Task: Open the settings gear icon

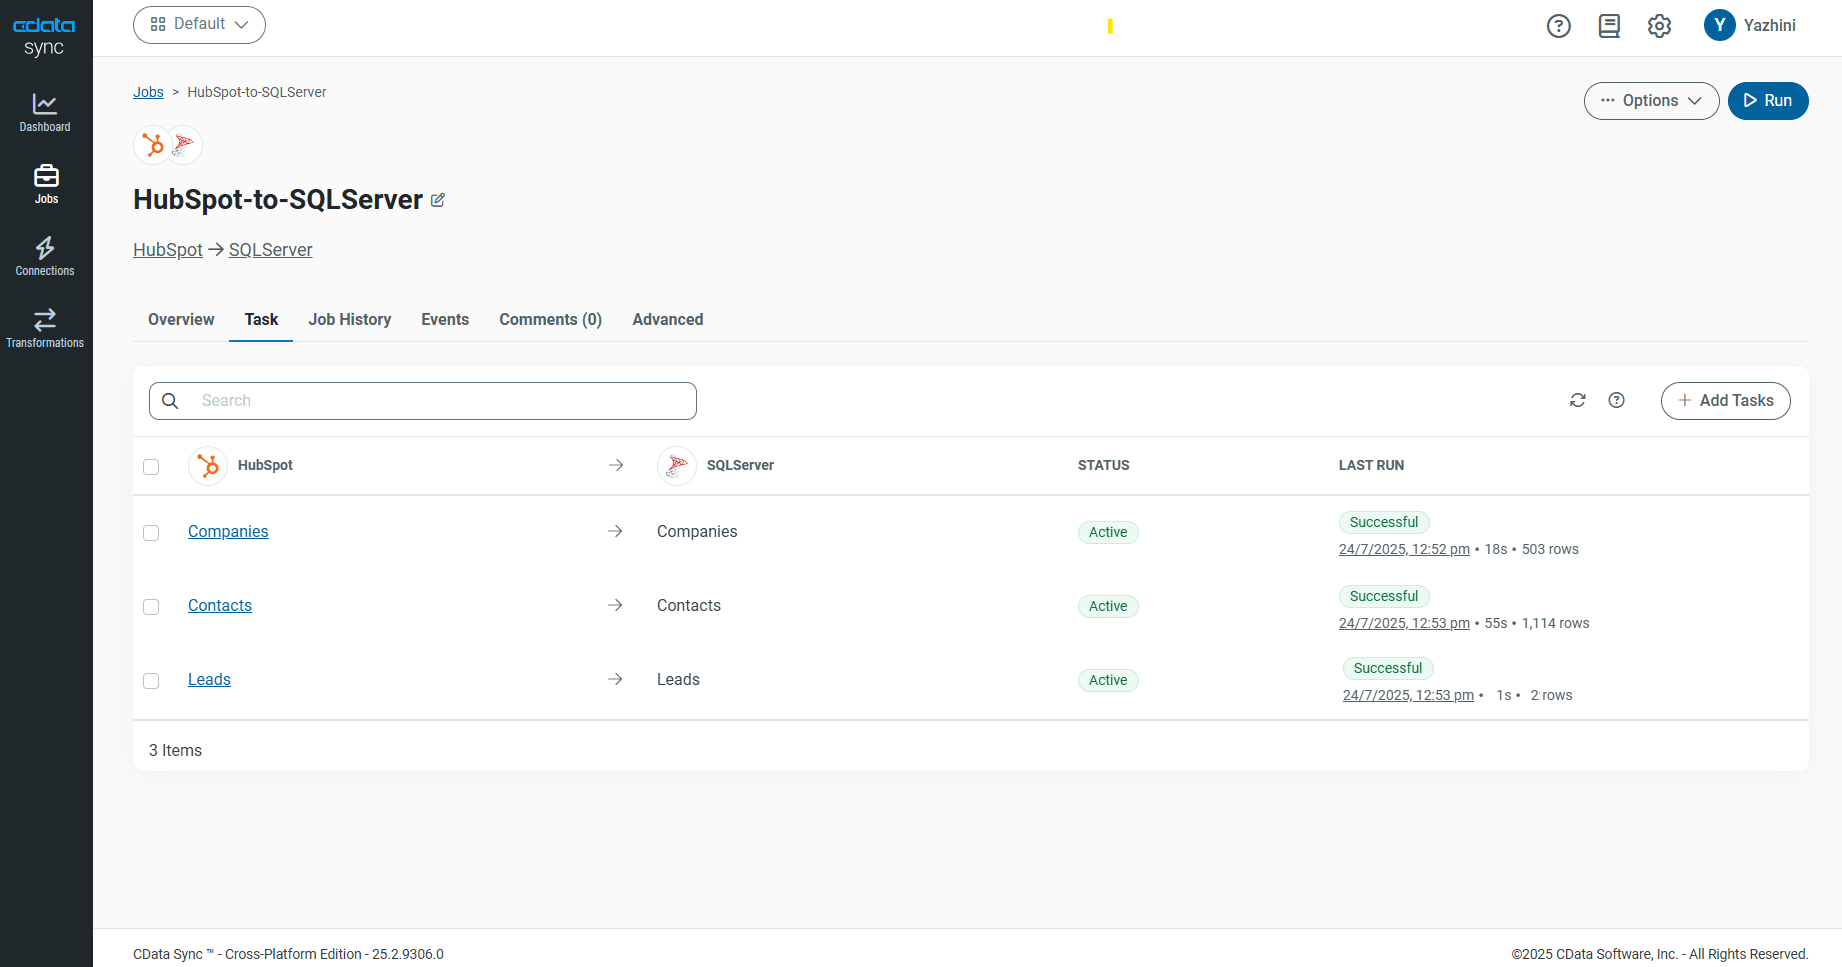Action: pos(1659,26)
